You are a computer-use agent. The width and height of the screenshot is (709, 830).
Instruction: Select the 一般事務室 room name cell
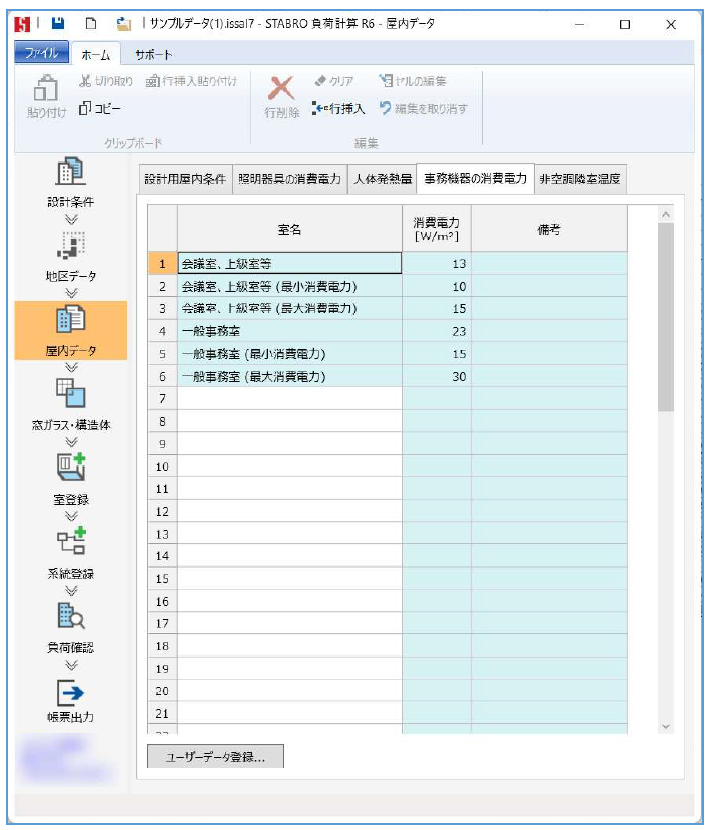289,331
